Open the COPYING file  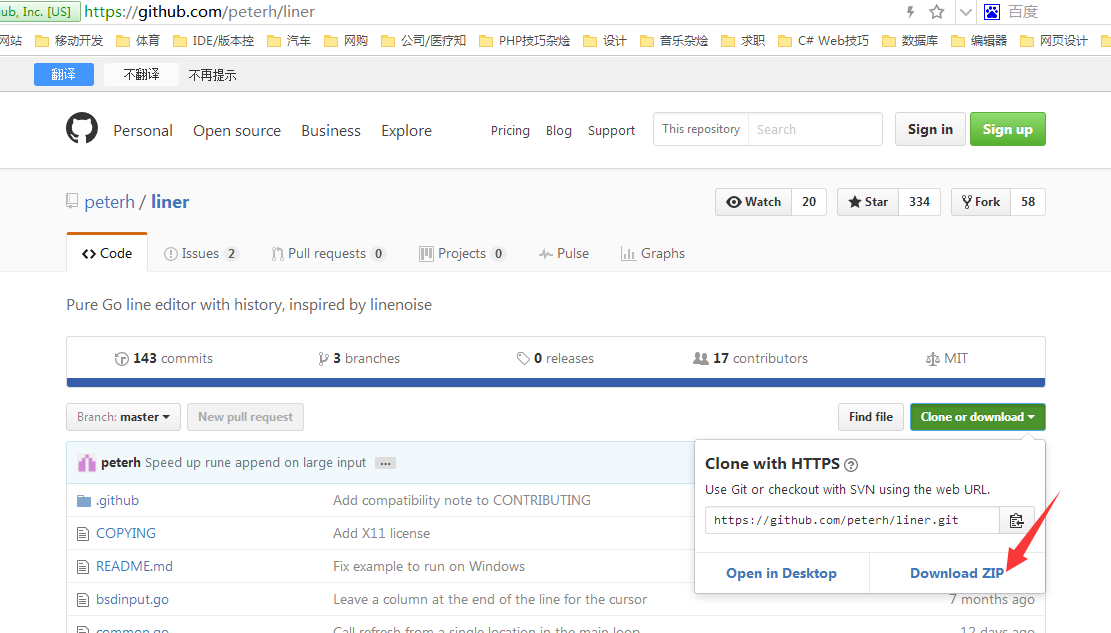[125, 533]
